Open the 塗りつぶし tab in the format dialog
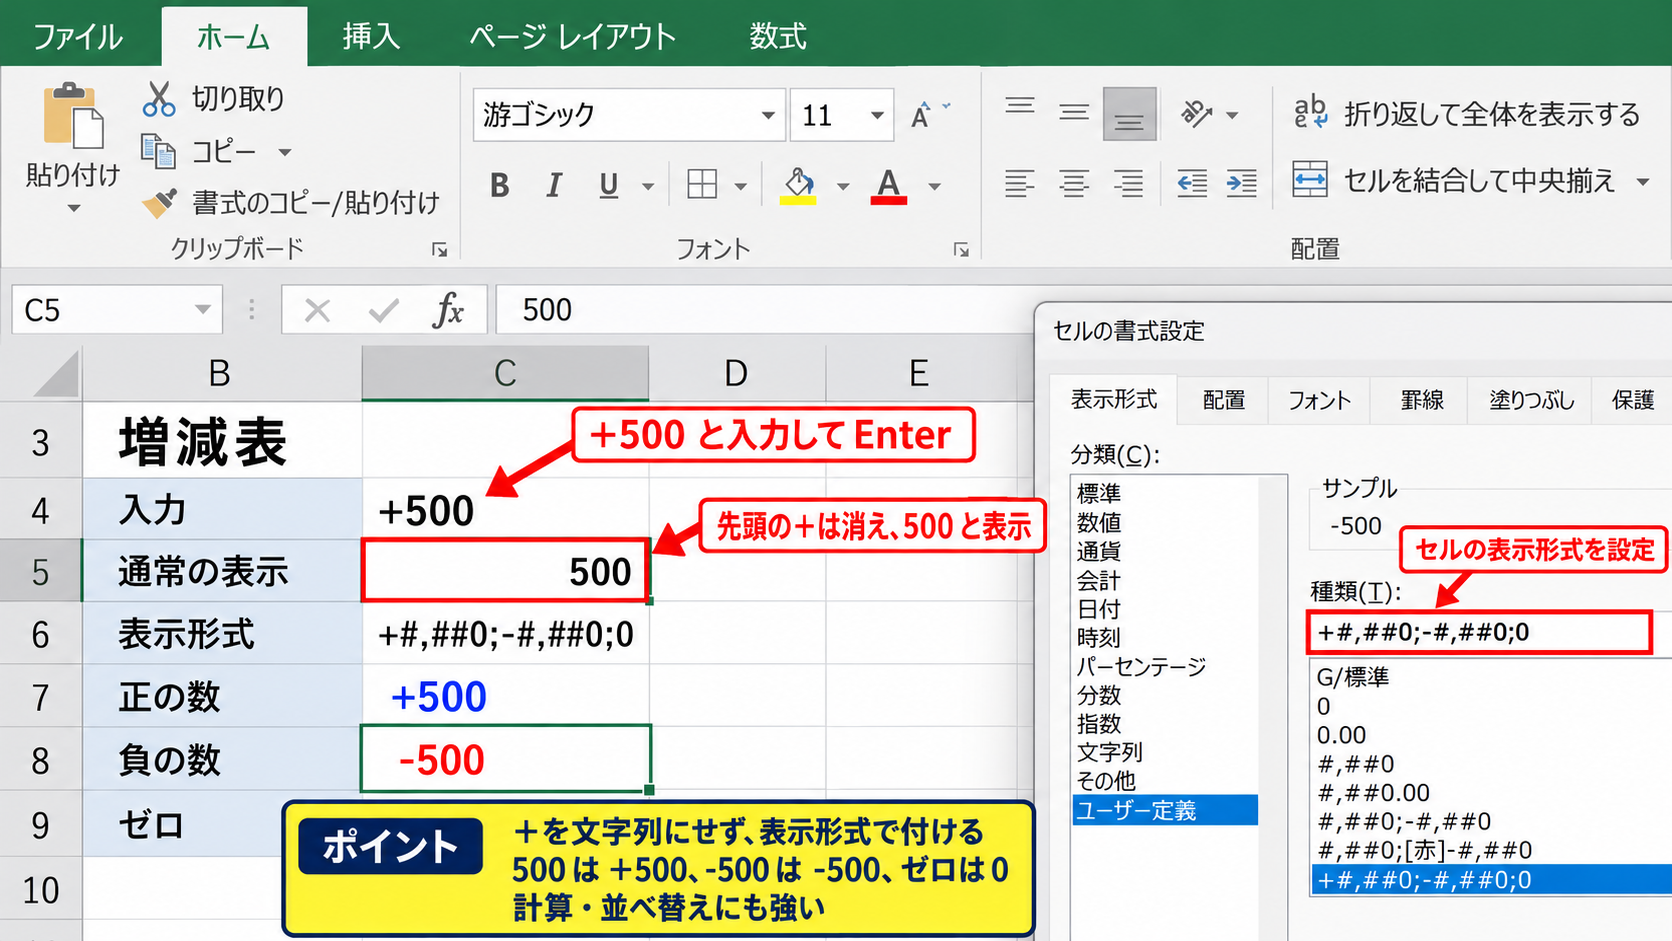Image resolution: width=1672 pixels, height=941 pixels. [x=1531, y=400]
